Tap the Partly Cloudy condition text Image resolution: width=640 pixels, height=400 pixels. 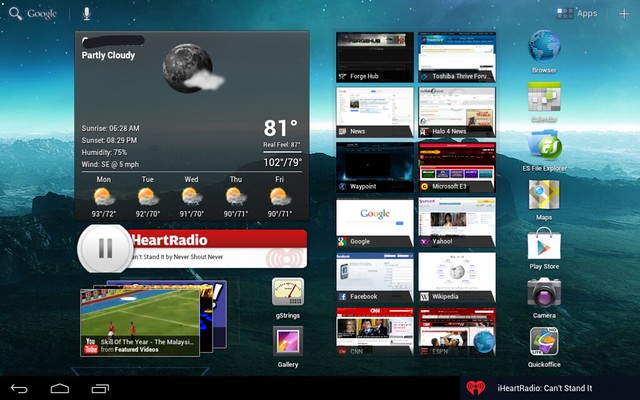coord(108,55)
